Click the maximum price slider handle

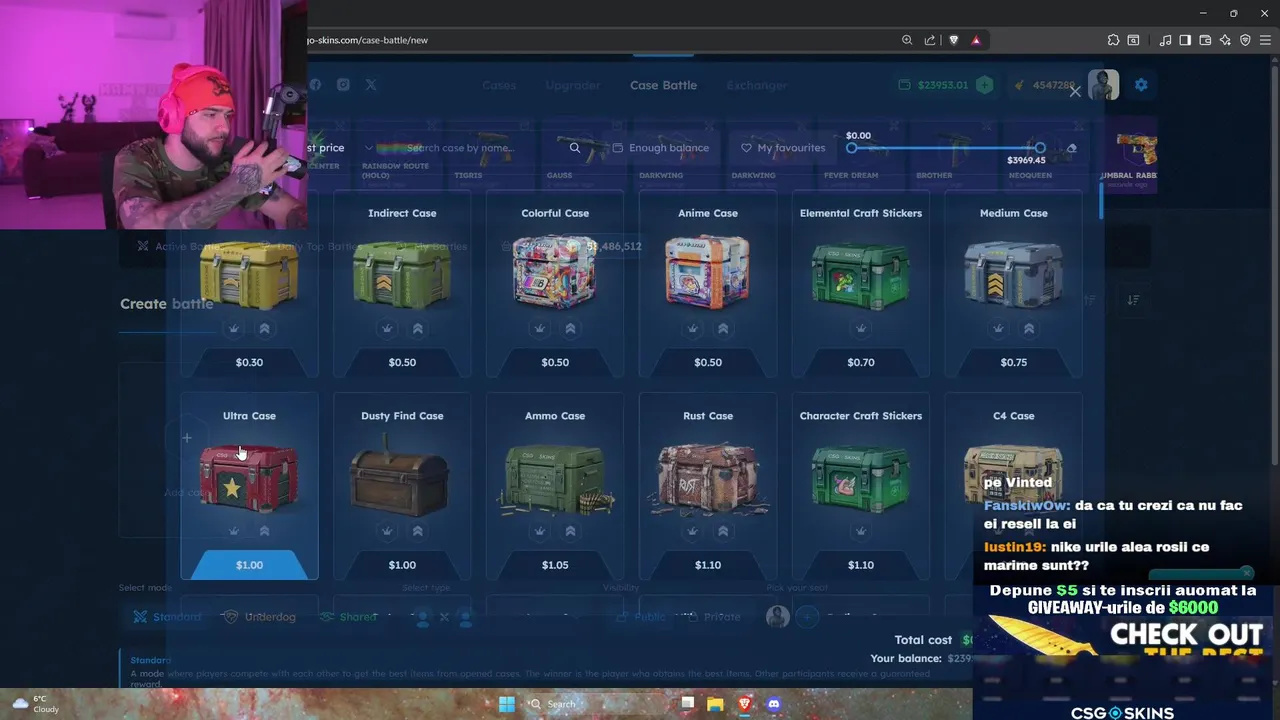tap(1040, 148)
